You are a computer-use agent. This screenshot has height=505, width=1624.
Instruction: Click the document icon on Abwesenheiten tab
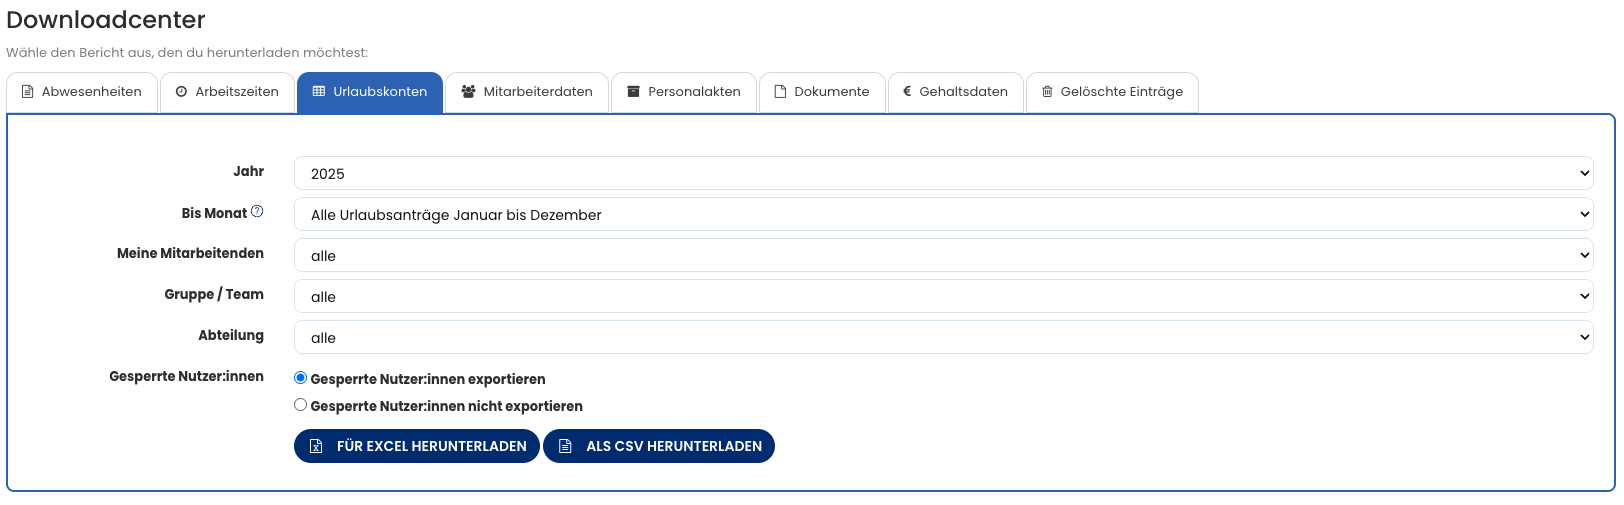pyautogui.click(x=28, y=92)
